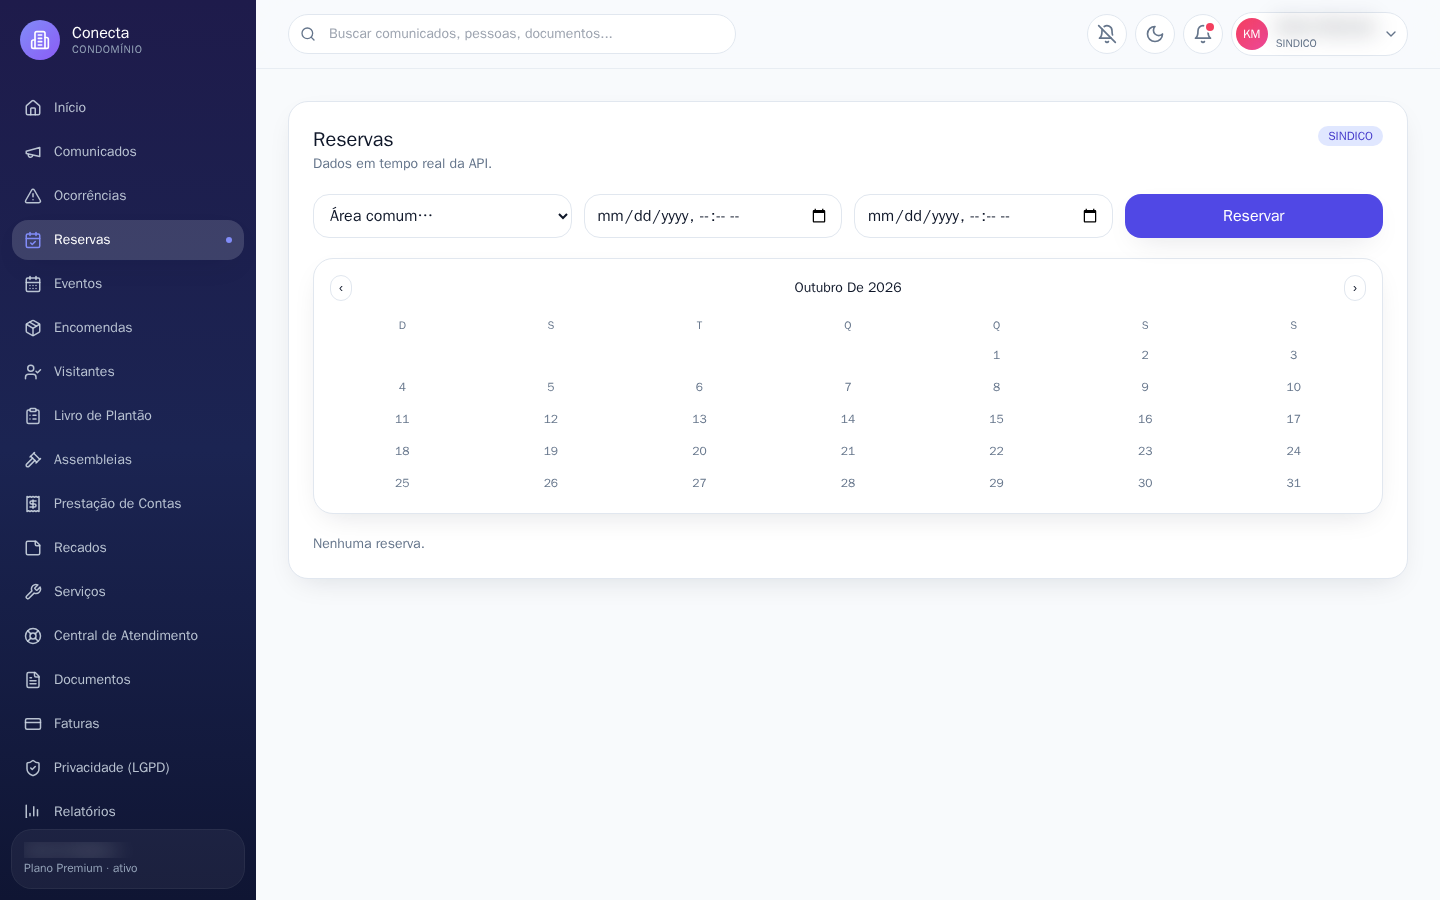Open Encomendas menu item
Viewport: 1440px width, 900px height.
point(128,328)
